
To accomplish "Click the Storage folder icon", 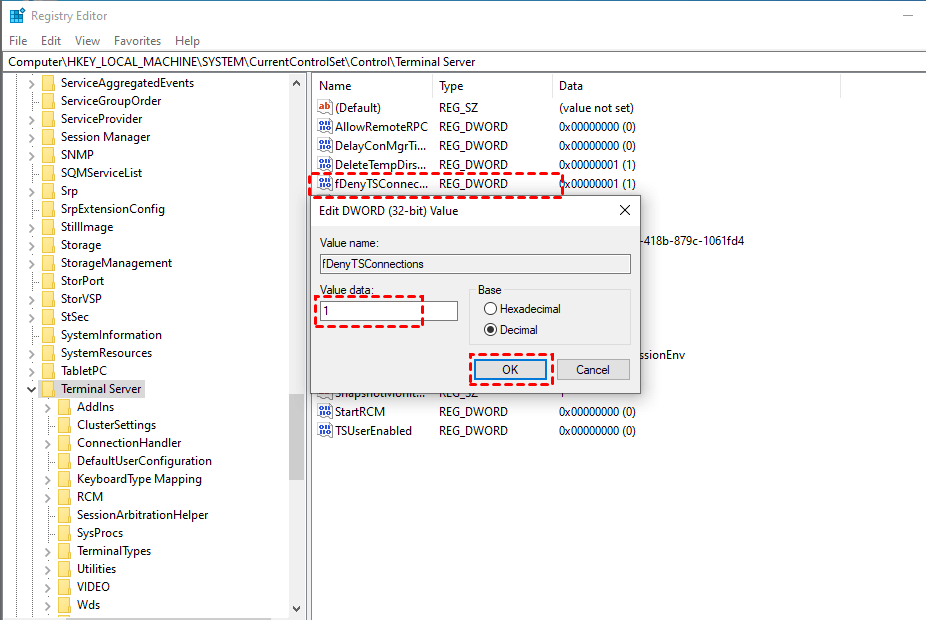I will [x=49, y=245].
